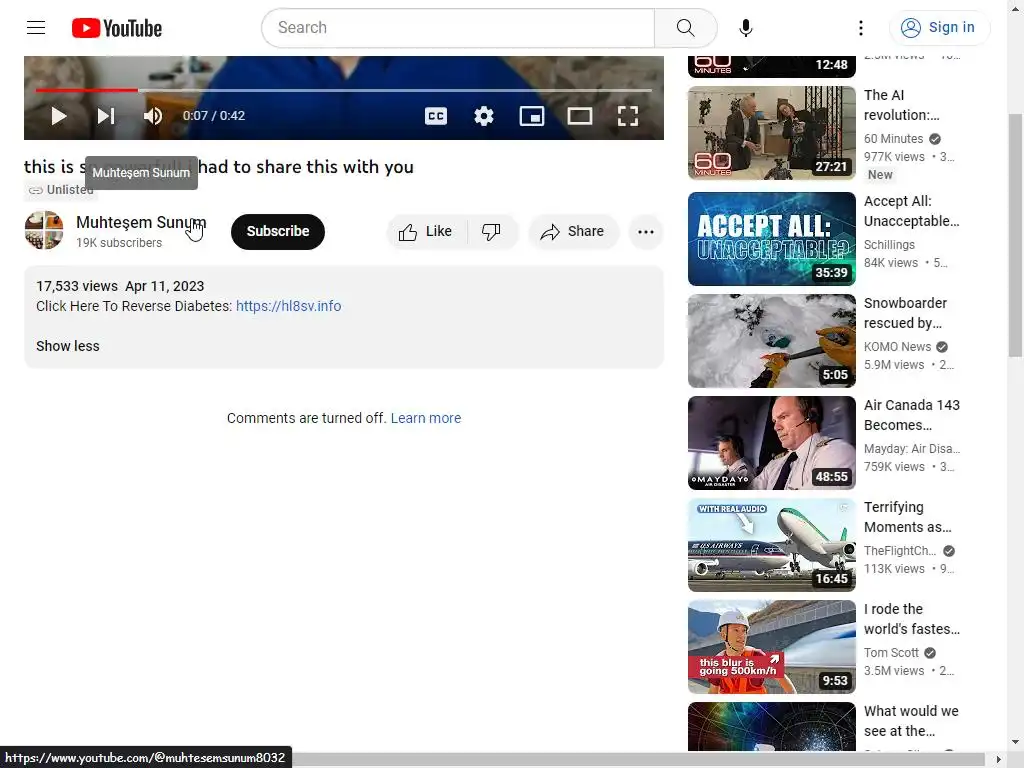
Task: Open Tom Scott fastest train thumbnail
Action: 771,647
